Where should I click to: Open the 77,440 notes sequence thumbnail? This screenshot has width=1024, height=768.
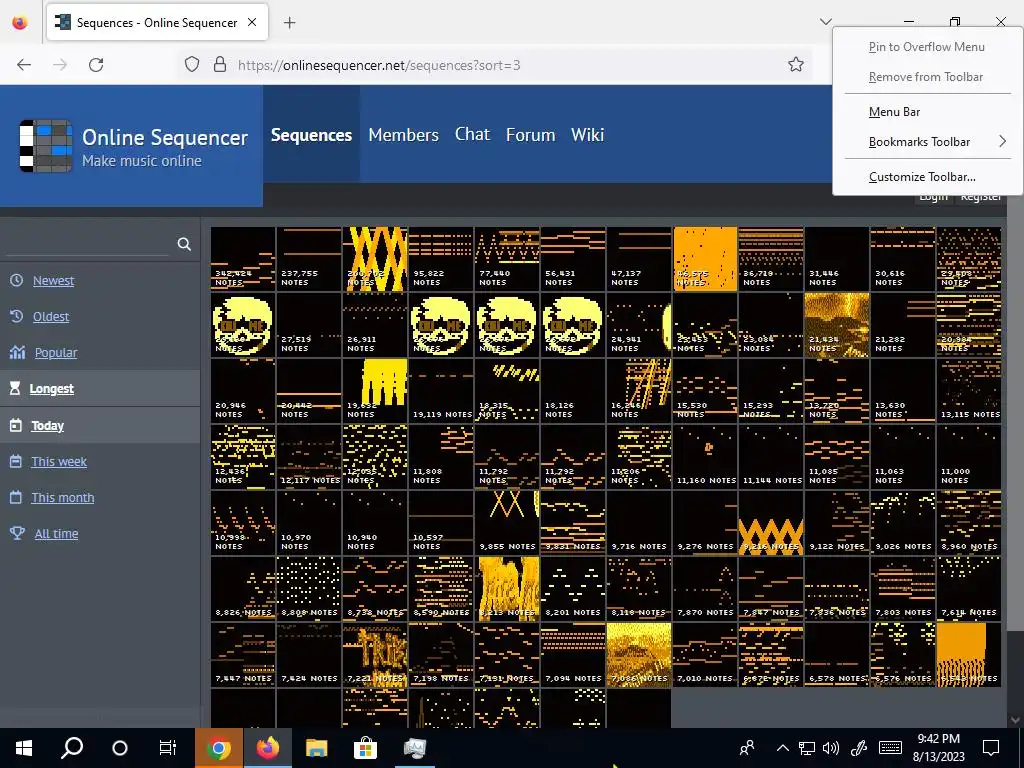point(507,259)
